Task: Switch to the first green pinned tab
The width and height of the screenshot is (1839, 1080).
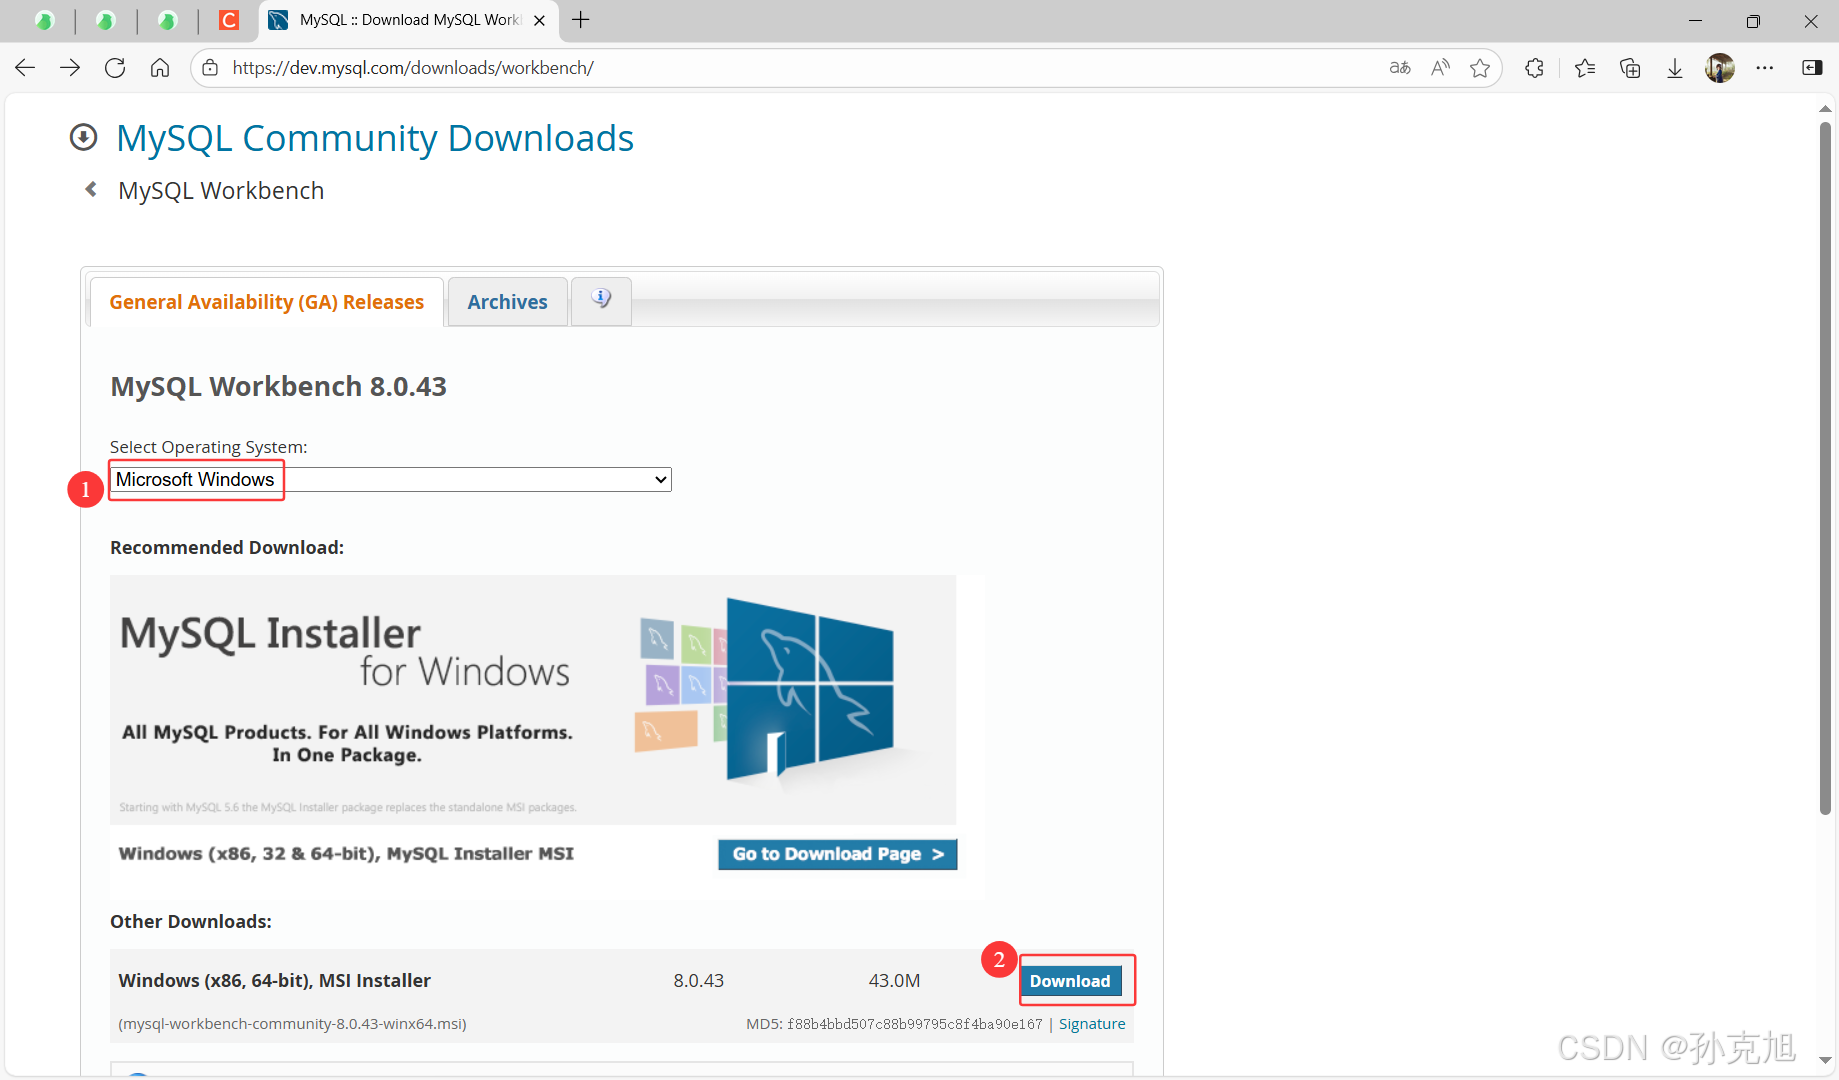Action: pos(44,20)
